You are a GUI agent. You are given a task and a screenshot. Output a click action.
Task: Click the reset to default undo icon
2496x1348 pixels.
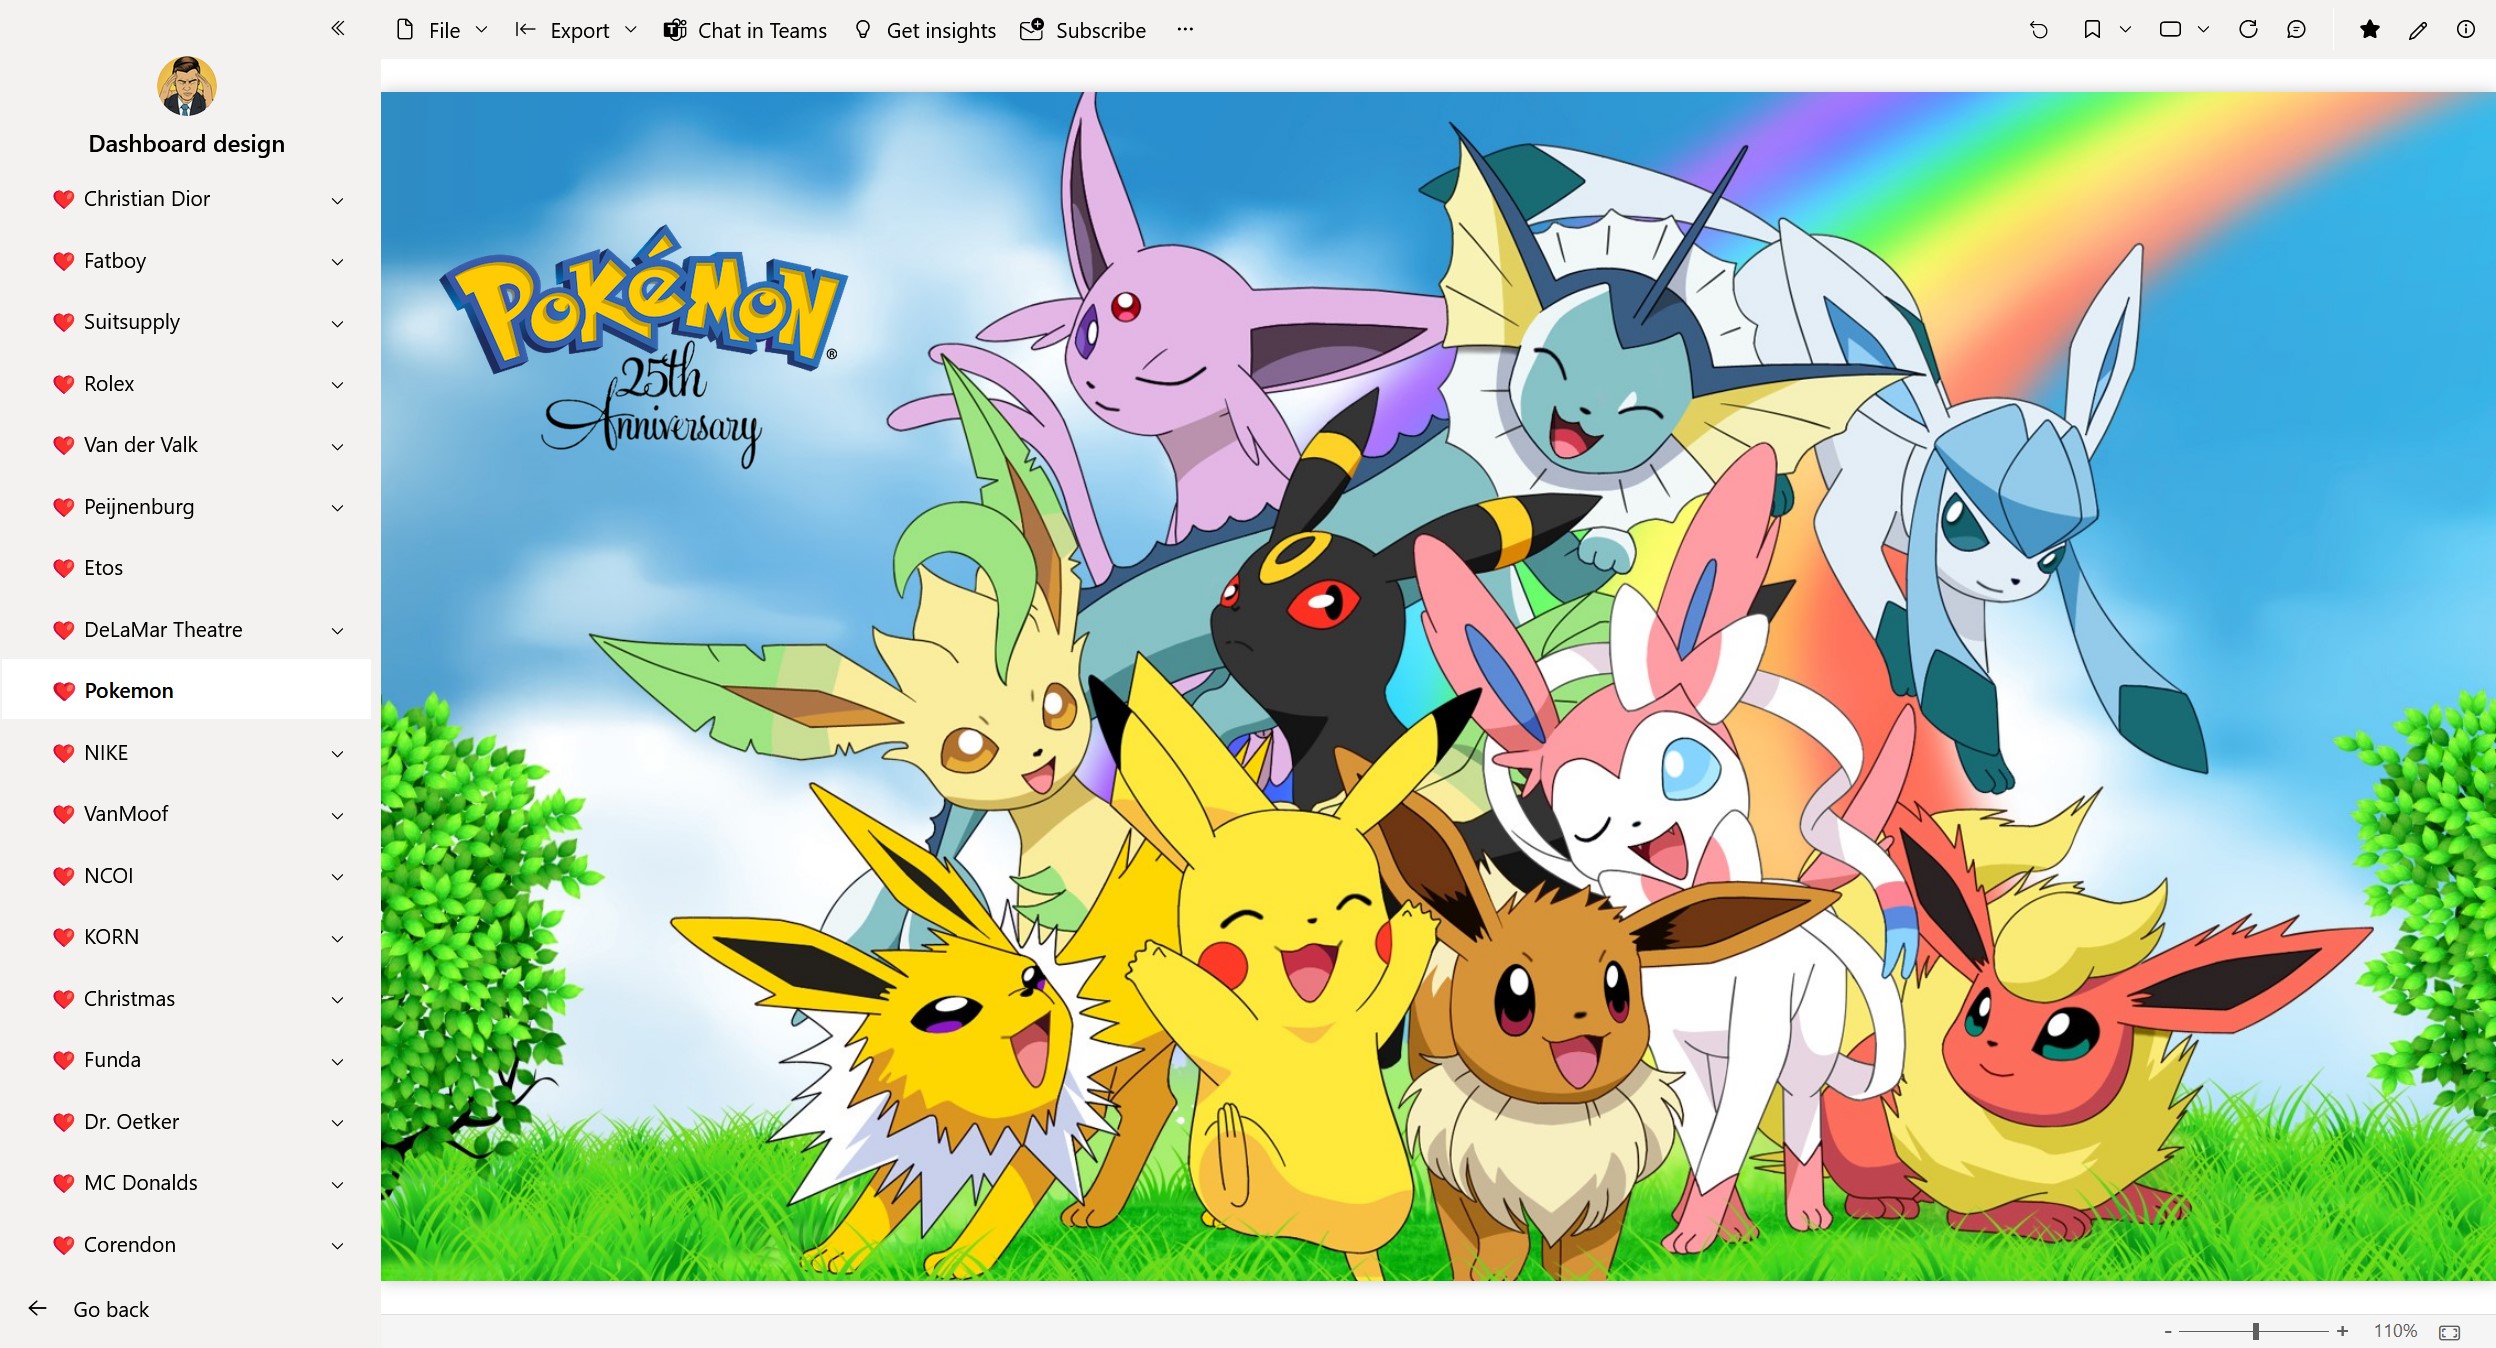[2039, 30]
